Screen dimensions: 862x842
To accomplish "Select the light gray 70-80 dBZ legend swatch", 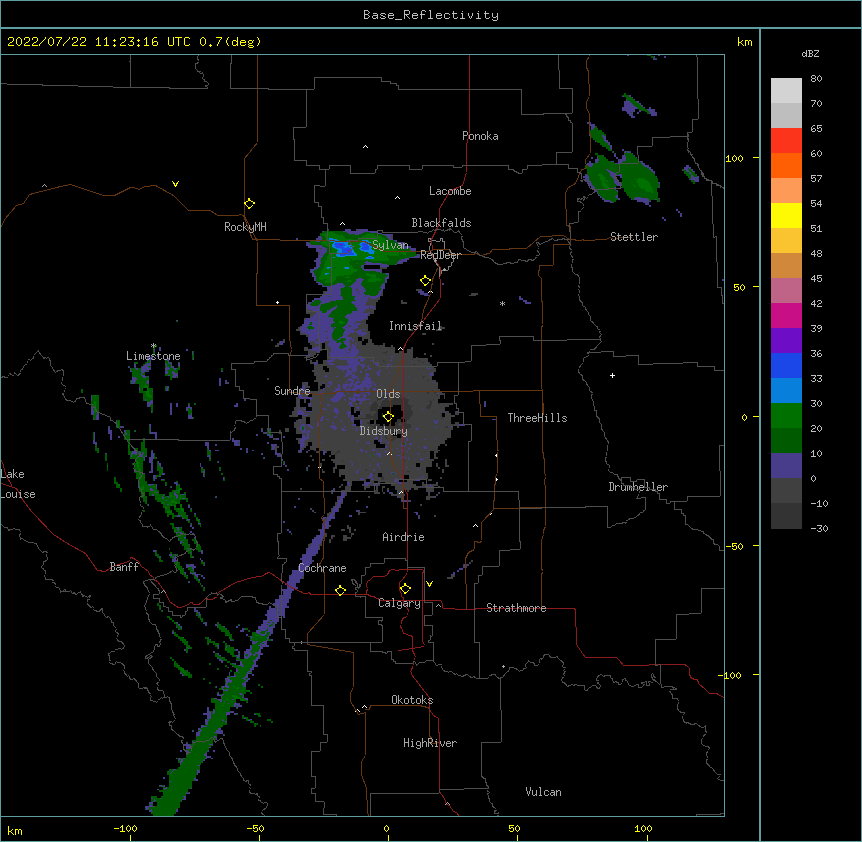I will click(786, 91).
